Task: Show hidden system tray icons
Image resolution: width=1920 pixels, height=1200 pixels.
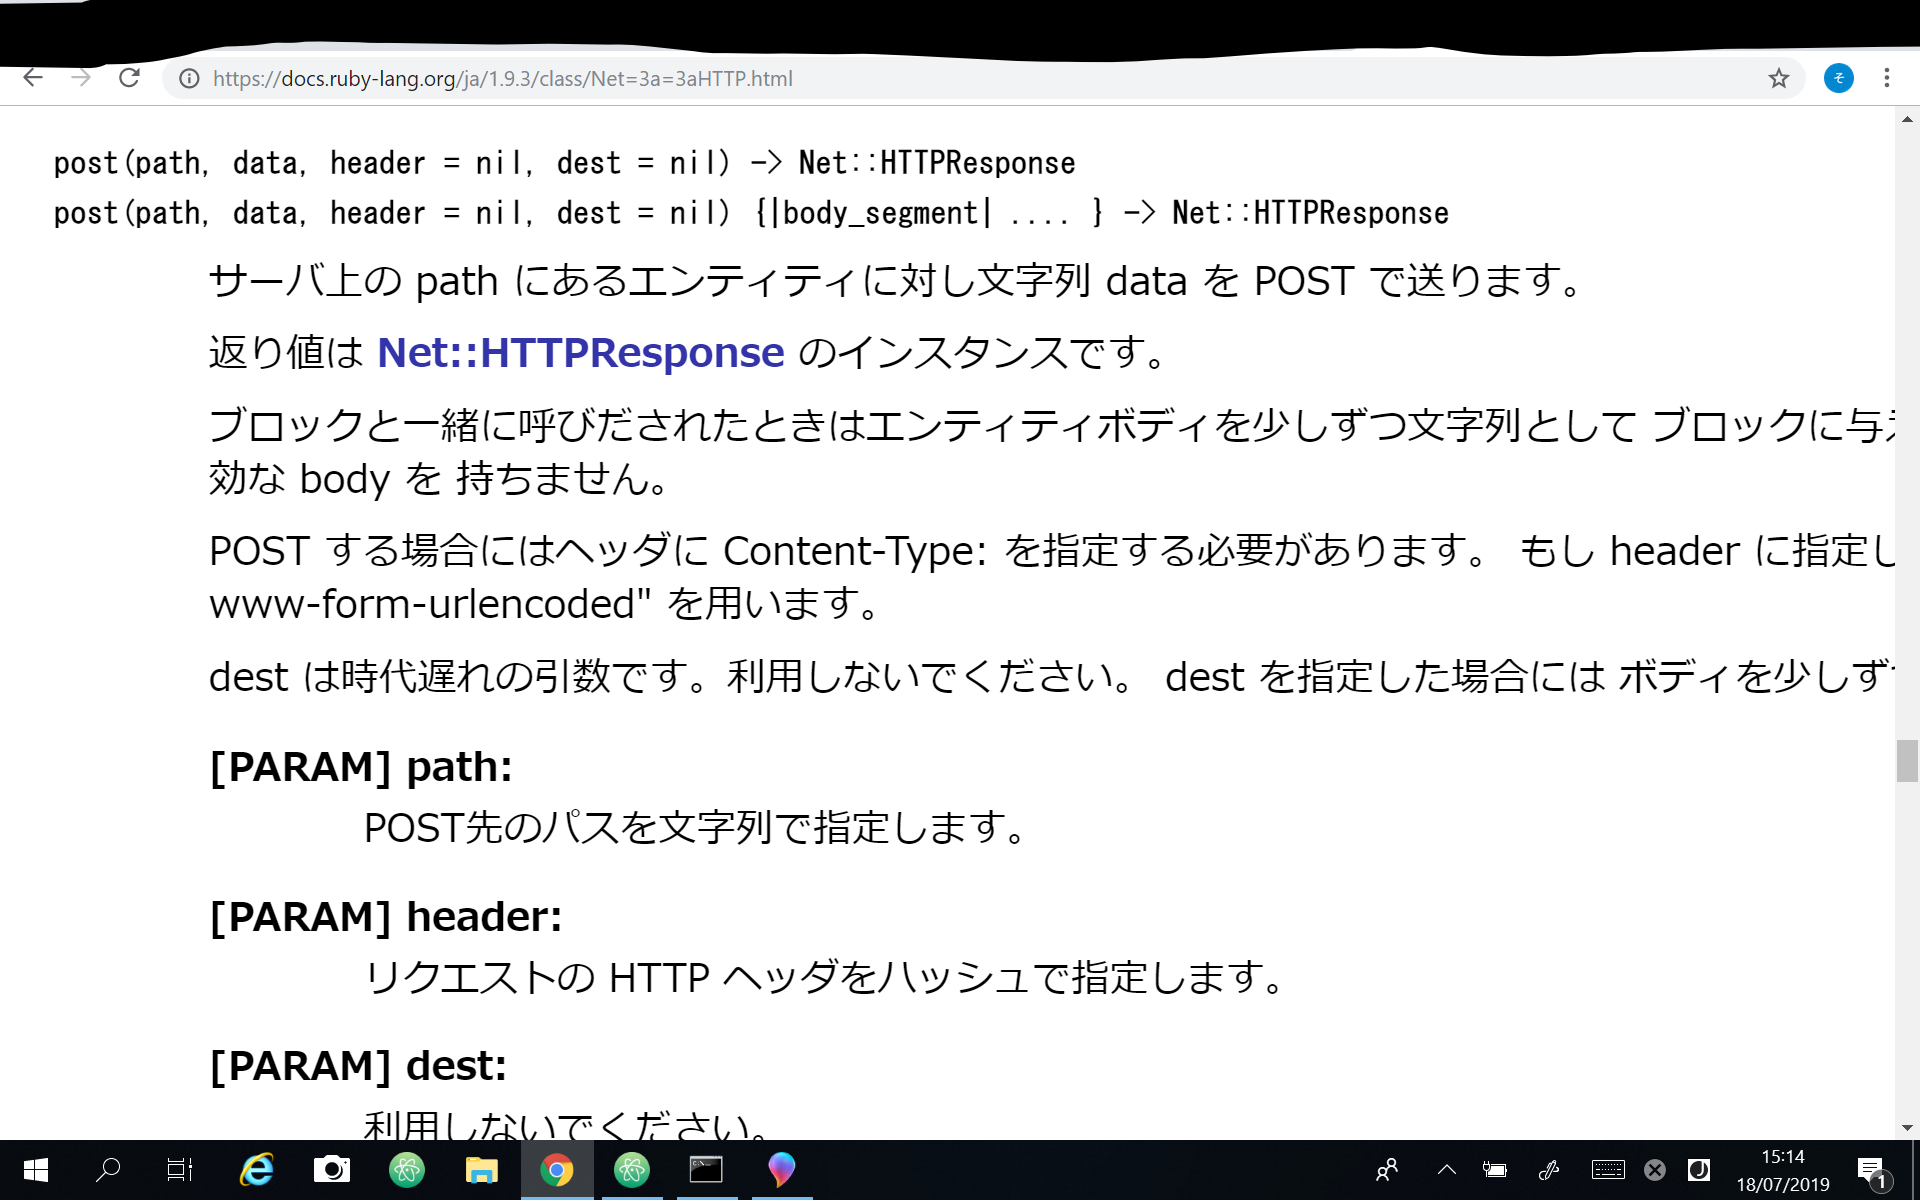Action: point(1446,1169)
